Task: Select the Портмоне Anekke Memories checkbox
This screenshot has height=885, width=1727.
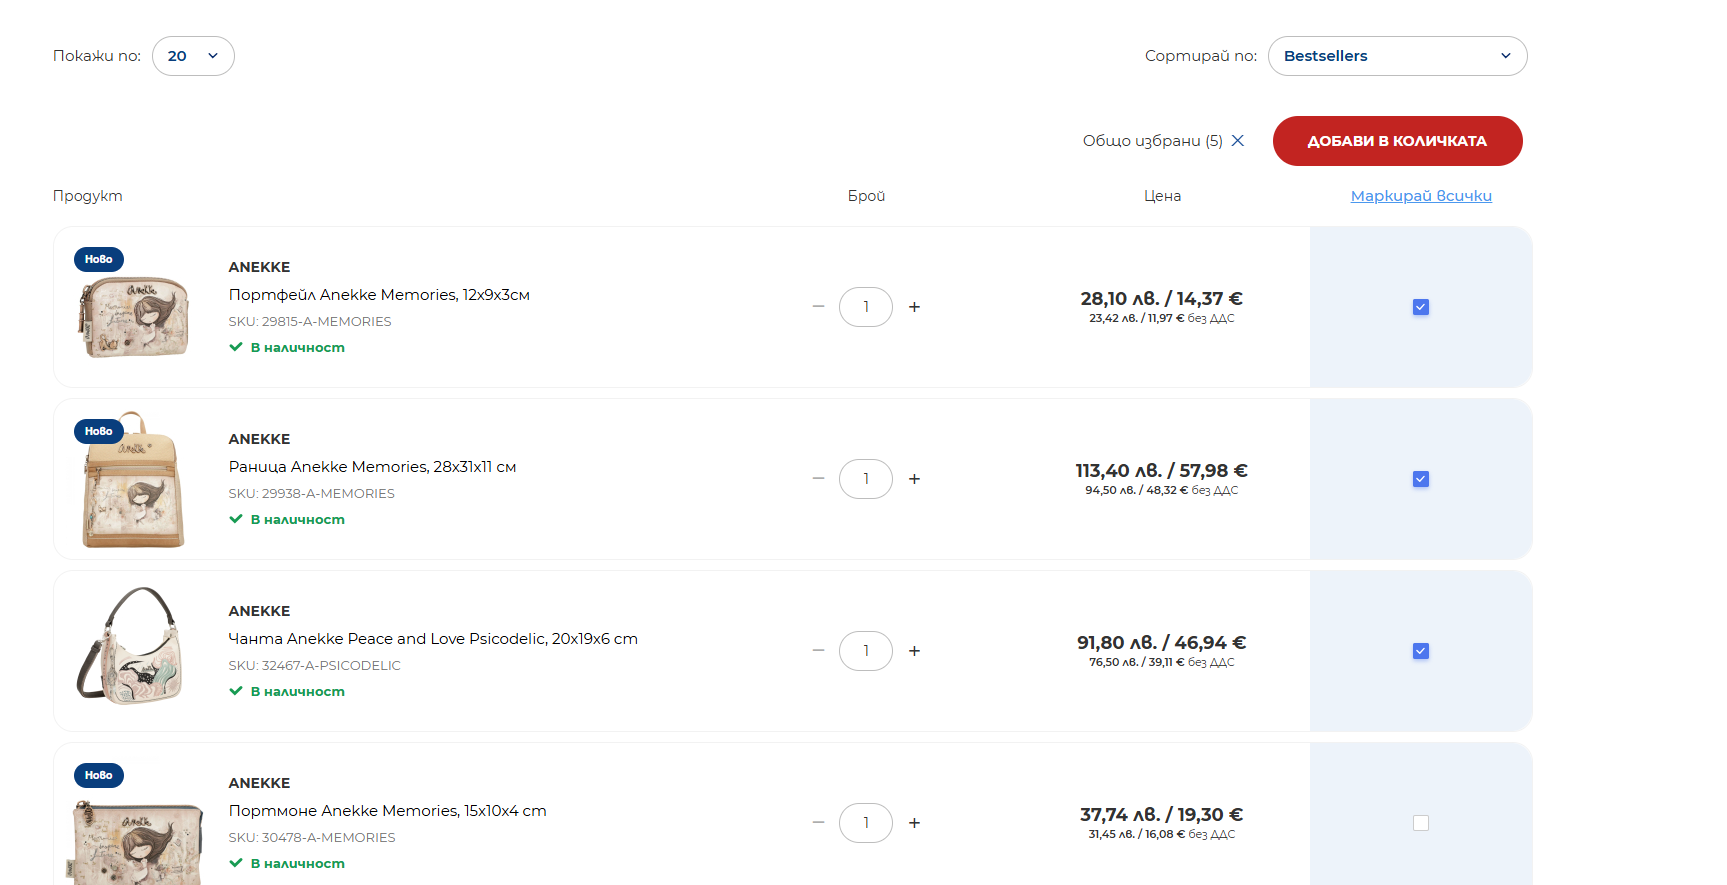Action: (1421, 823)
